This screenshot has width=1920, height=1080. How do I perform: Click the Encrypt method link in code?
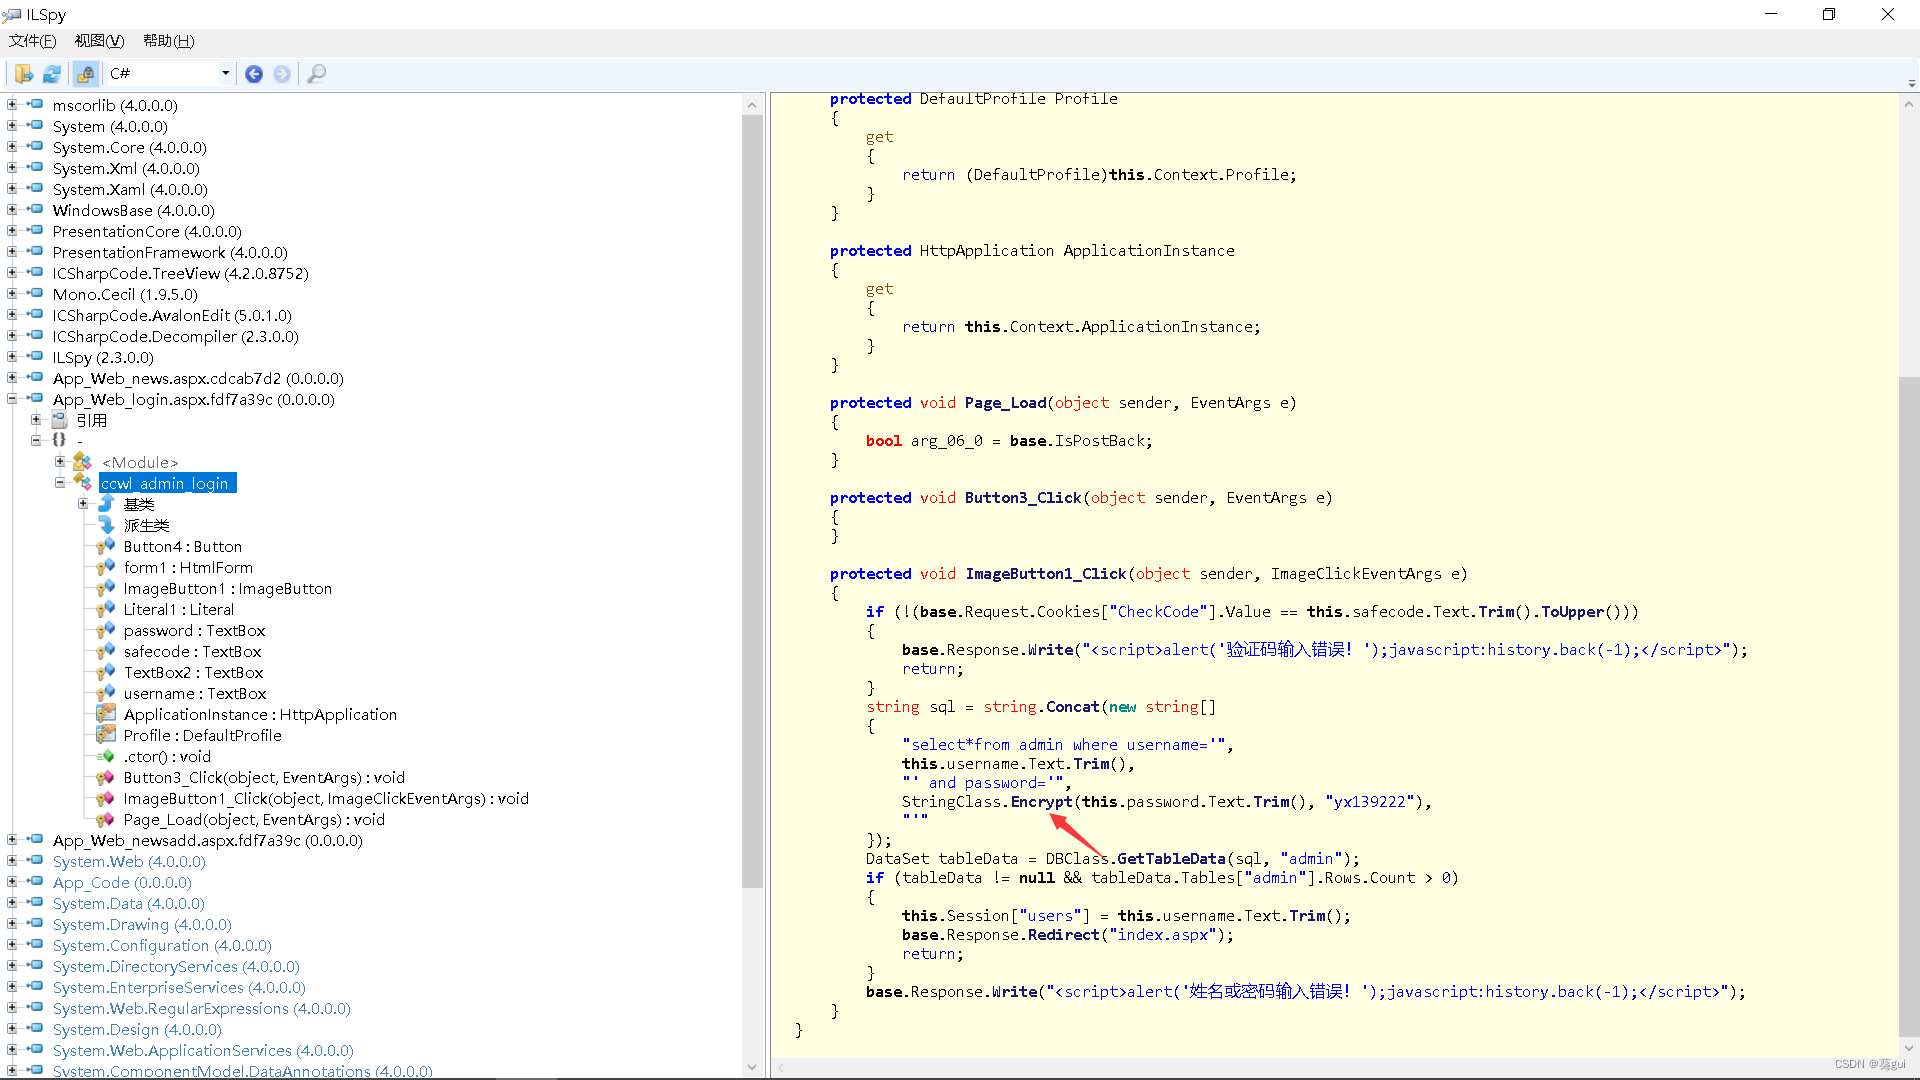pyautogui.click(x=1041, y=801)
